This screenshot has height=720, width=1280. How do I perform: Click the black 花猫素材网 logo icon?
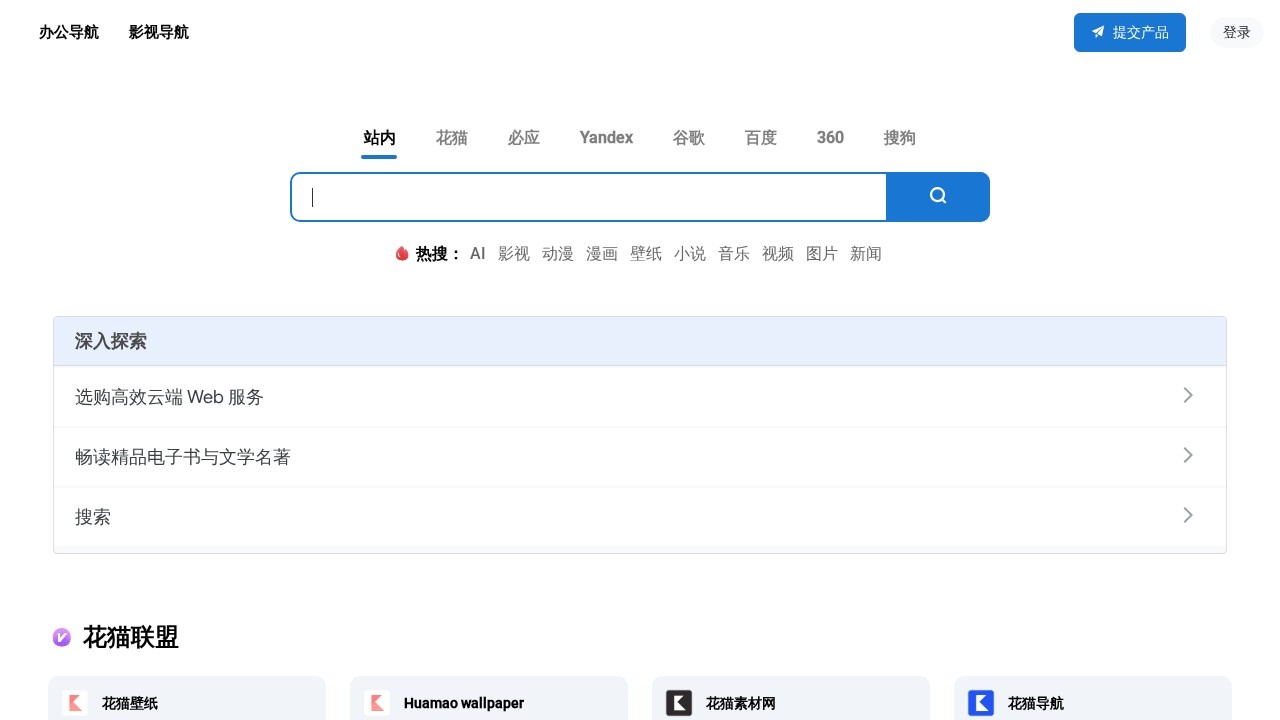click(679, 703)
